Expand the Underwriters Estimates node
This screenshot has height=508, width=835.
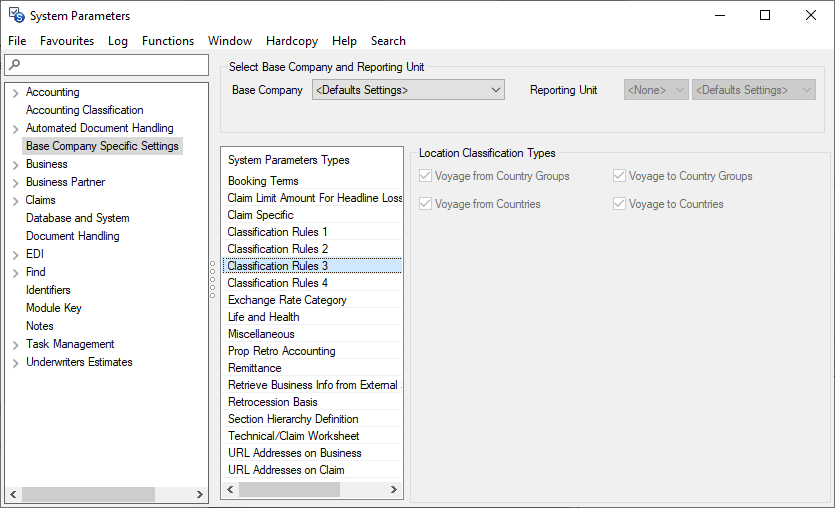[15, 363]
